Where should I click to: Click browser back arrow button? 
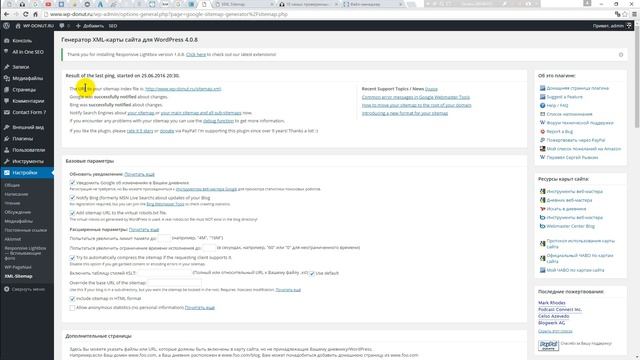[x=6, y=14]
